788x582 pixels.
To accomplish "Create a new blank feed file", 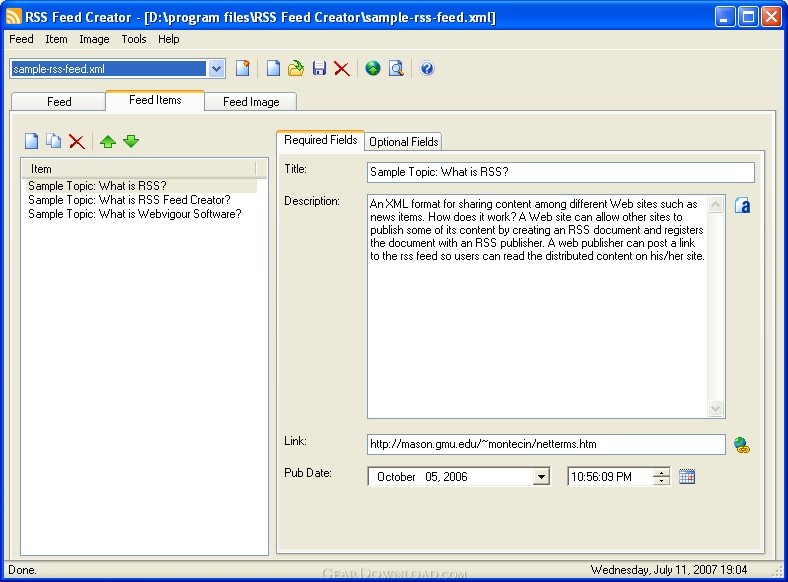I will [x=273, y=68].
